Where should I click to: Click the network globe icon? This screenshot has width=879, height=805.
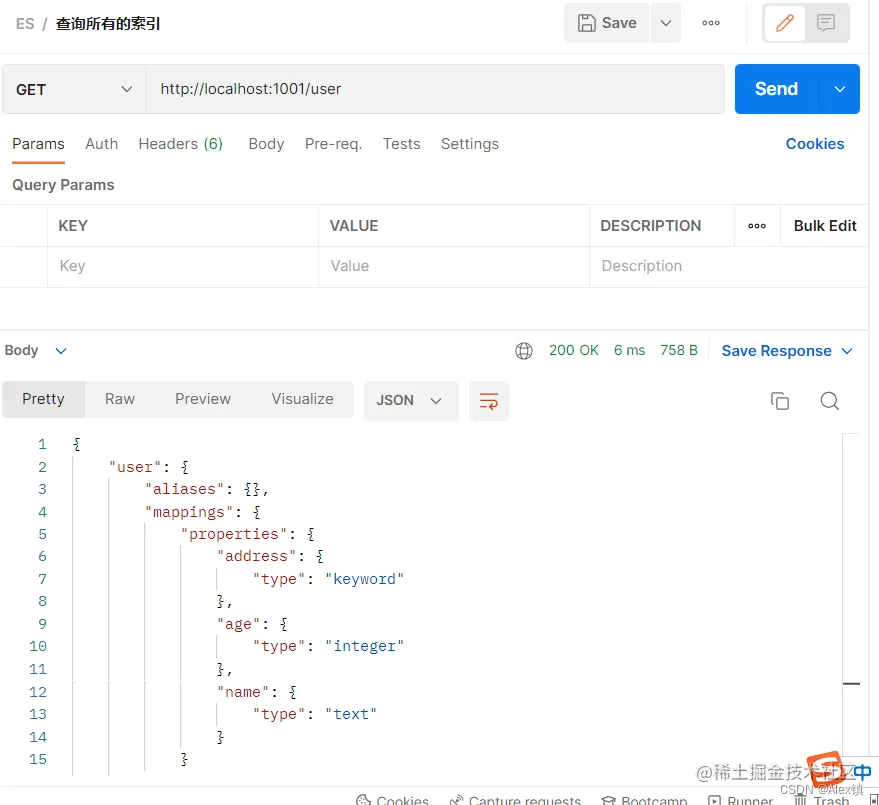(524, 351)
